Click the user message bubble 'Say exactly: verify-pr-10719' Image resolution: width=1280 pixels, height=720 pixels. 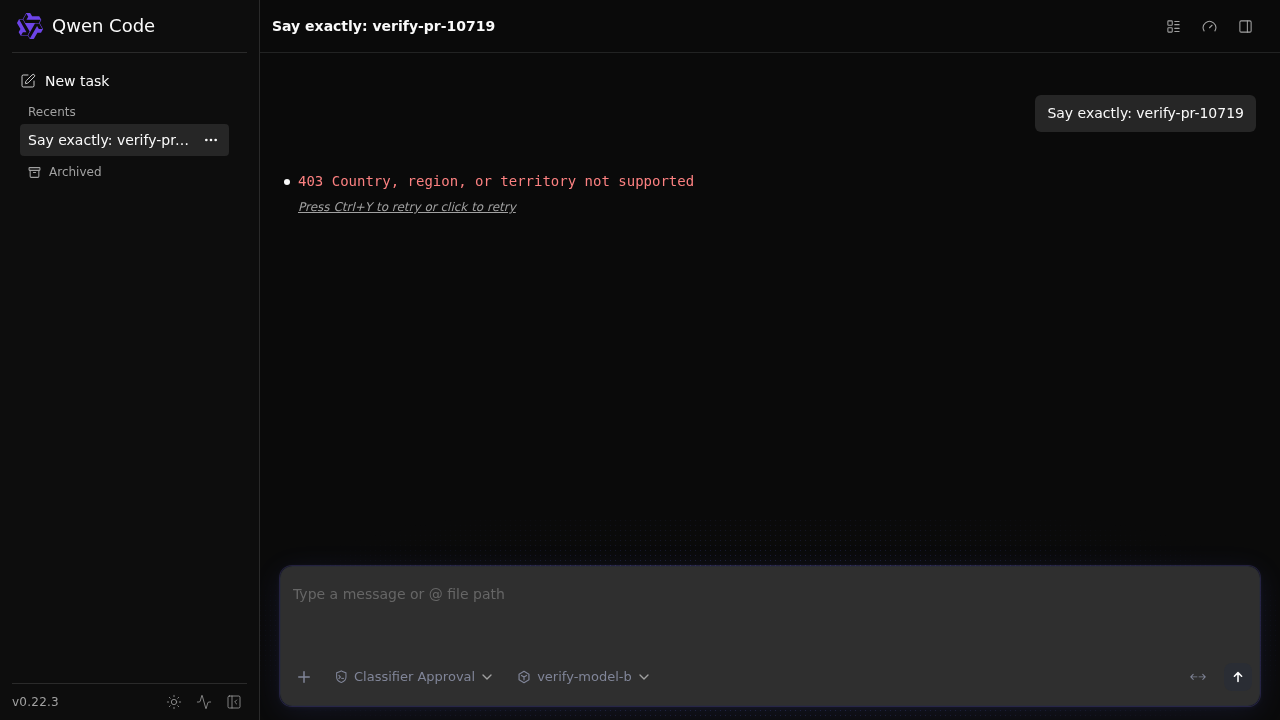pyautogui.click(x=1146, y=113)
